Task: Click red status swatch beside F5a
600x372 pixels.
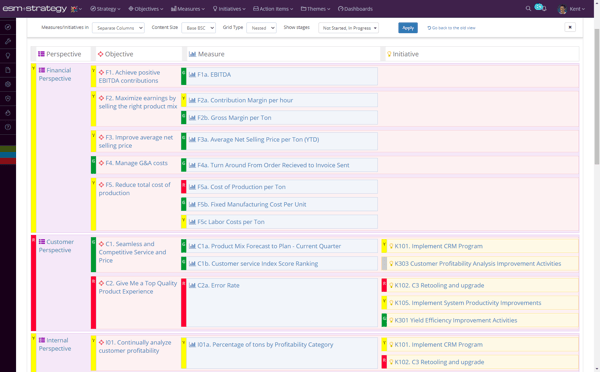Action: 184,187
